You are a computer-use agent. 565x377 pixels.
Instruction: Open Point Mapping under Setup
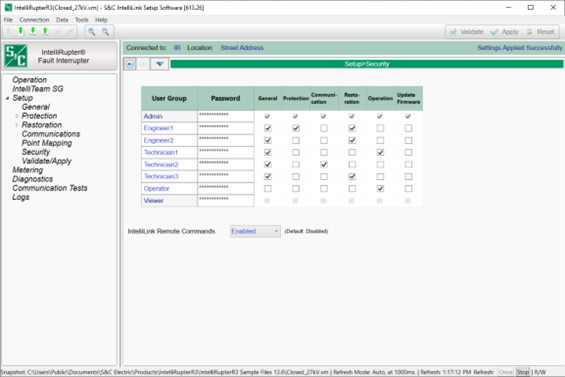(x=46, y=143)
